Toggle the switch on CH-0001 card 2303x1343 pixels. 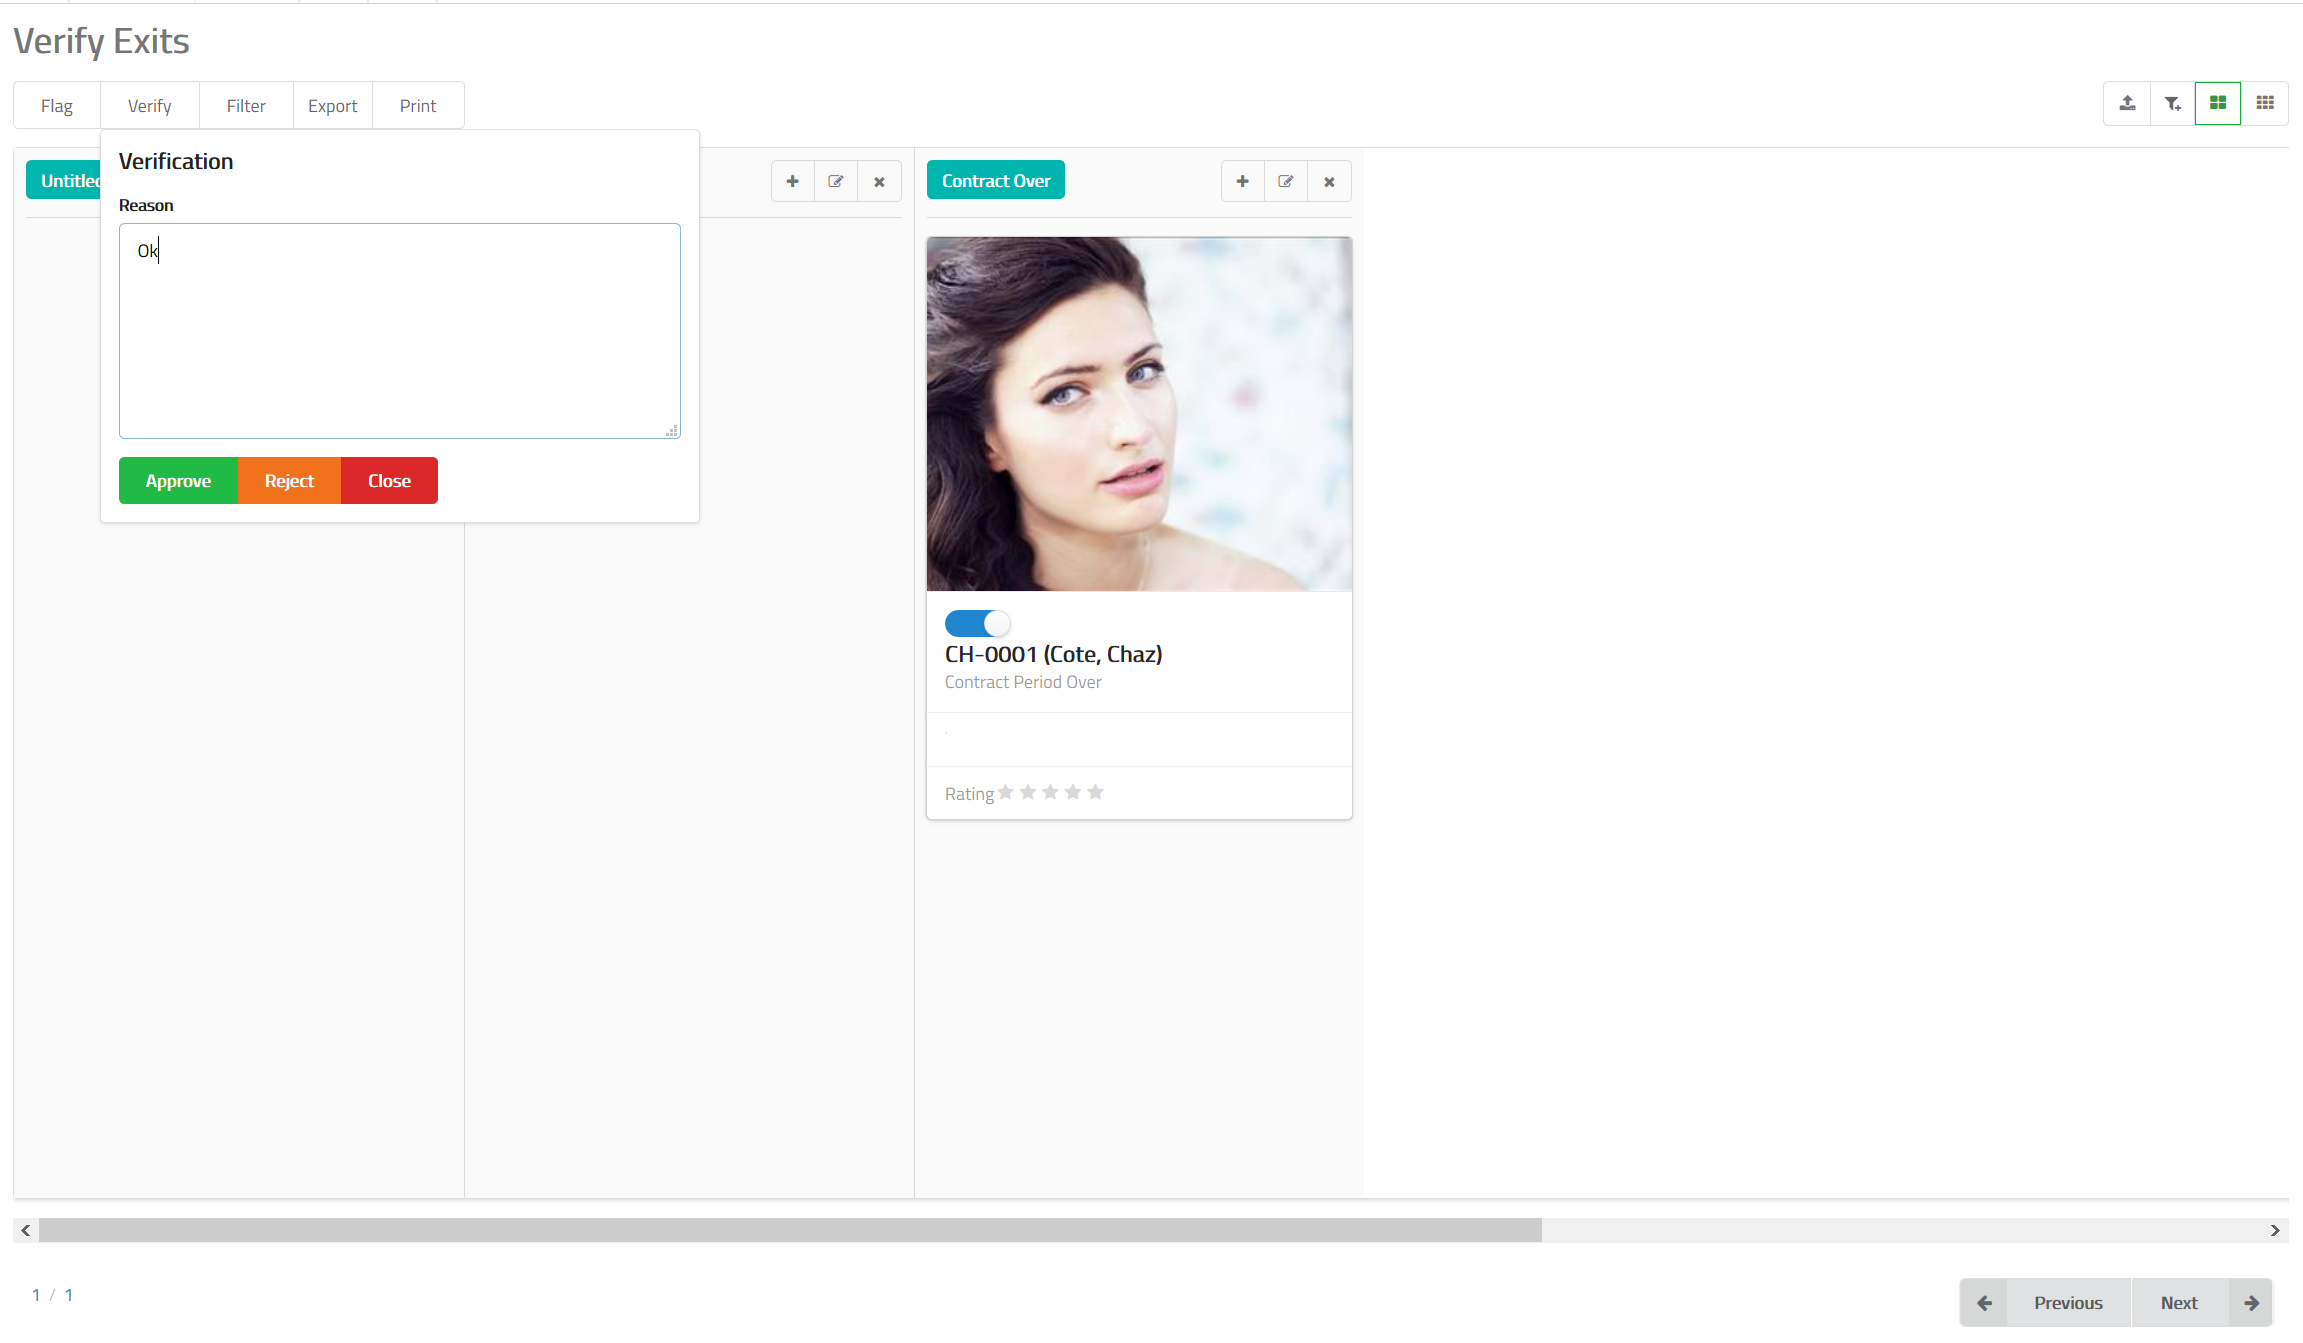pyautogui.click(x=977, y=623)
